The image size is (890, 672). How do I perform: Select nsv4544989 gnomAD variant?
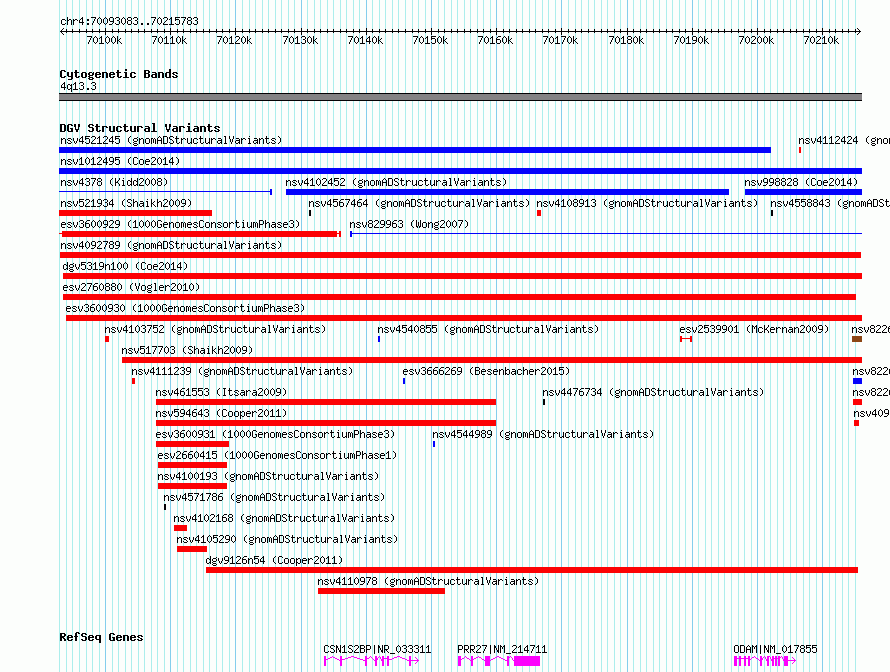[x=543, y=434]
